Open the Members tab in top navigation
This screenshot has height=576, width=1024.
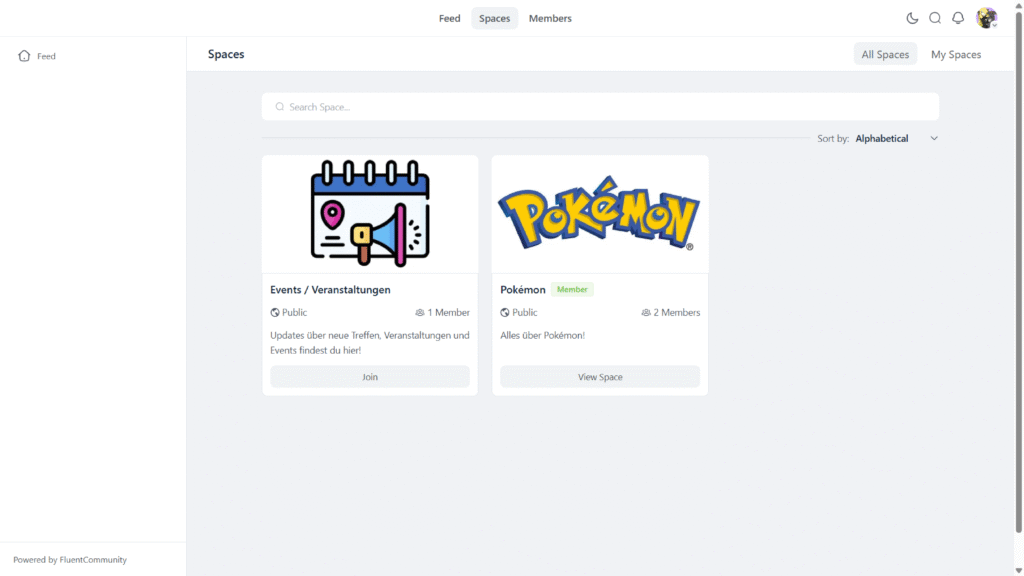(x=550, y=18)
